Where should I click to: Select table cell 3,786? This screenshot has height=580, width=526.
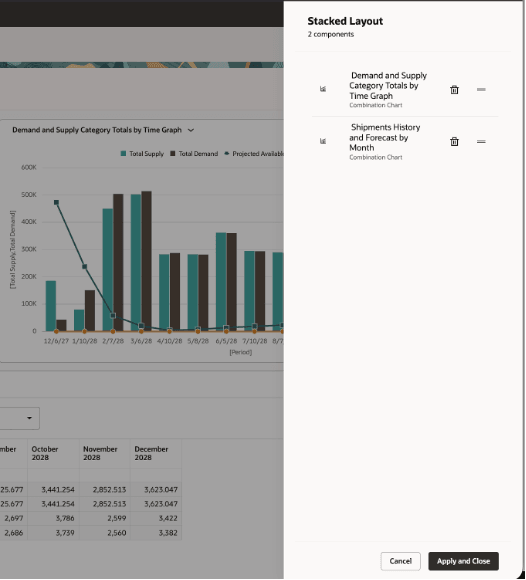click(x=53, y=519)
